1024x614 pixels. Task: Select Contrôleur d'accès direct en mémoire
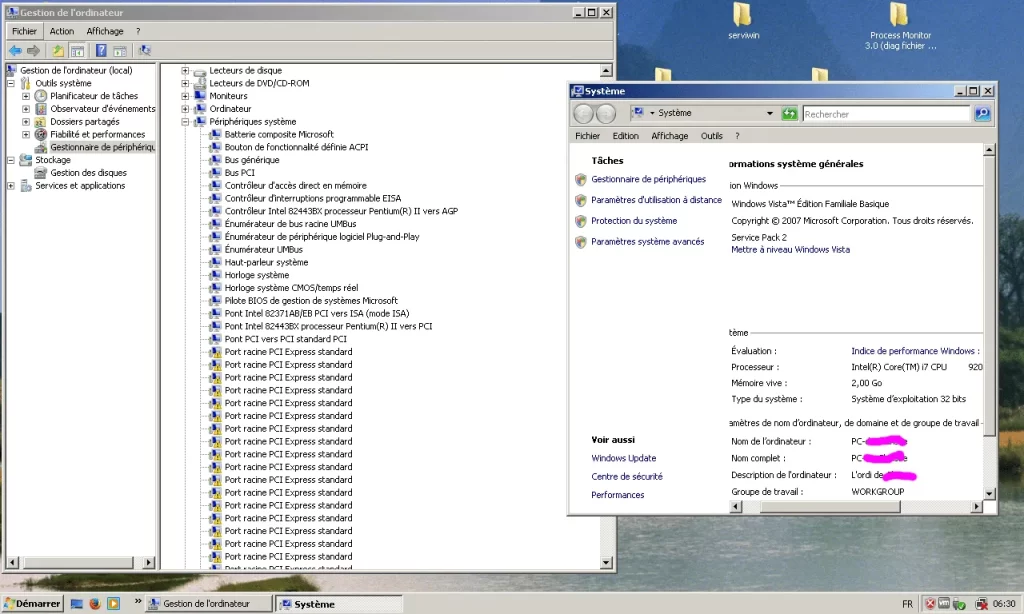(x=296, y=186)
